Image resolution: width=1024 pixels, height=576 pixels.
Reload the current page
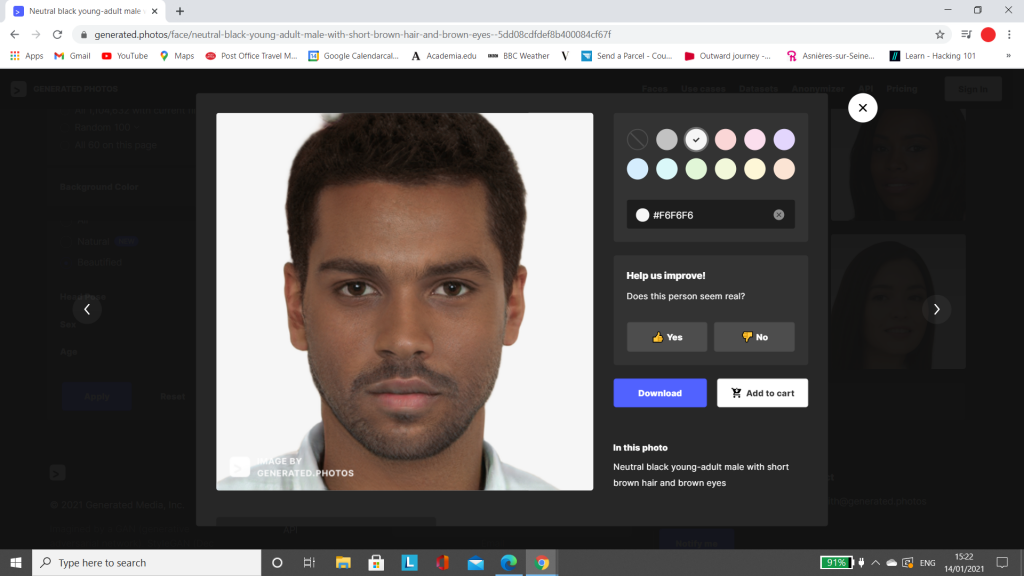57,35
